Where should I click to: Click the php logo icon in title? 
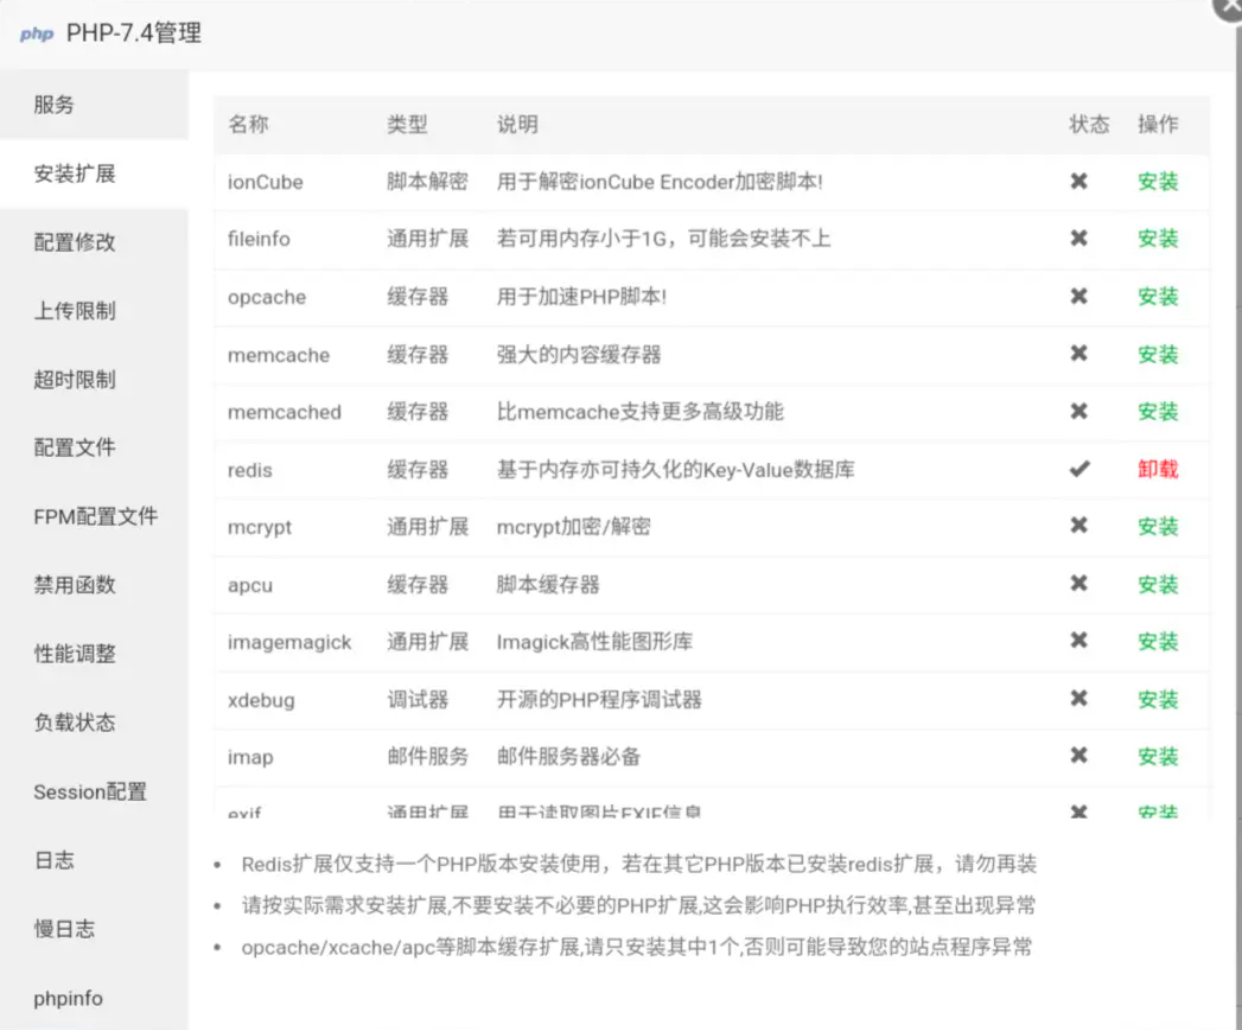[37, 34]
